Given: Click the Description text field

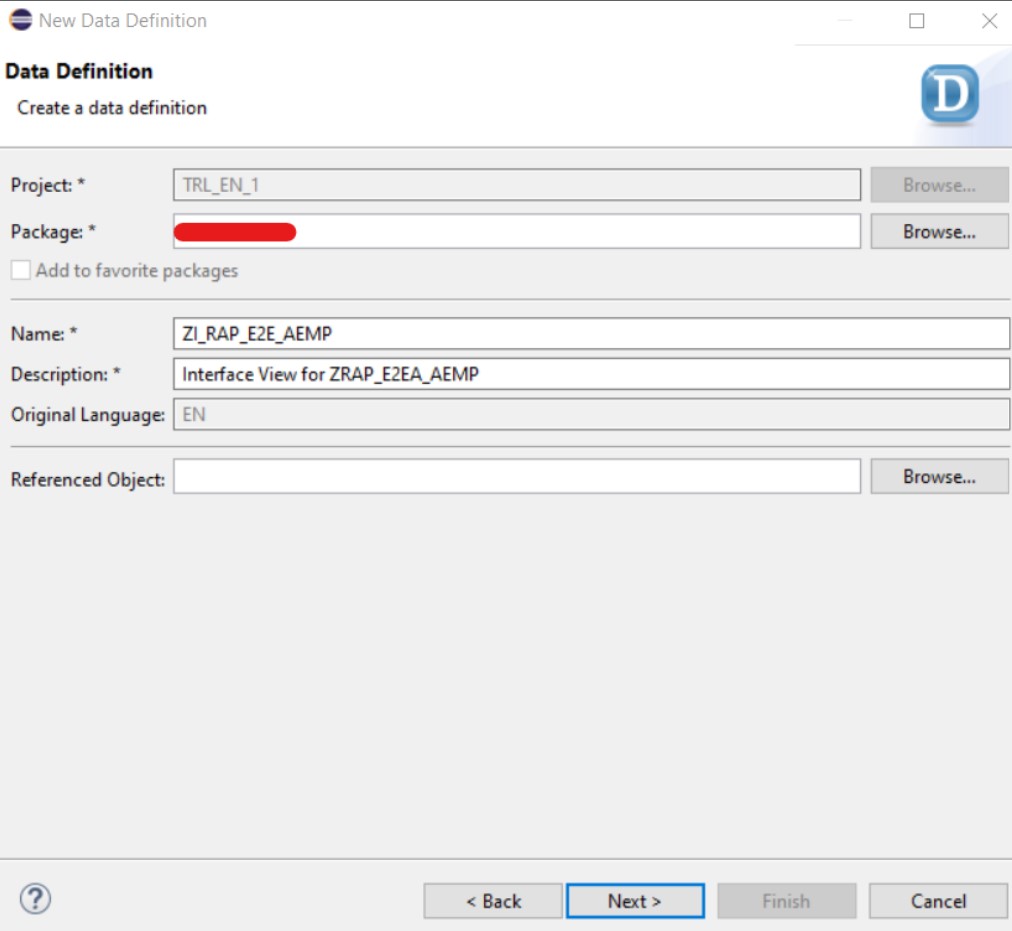Looking at the screenshot, I should coord(590,374).
